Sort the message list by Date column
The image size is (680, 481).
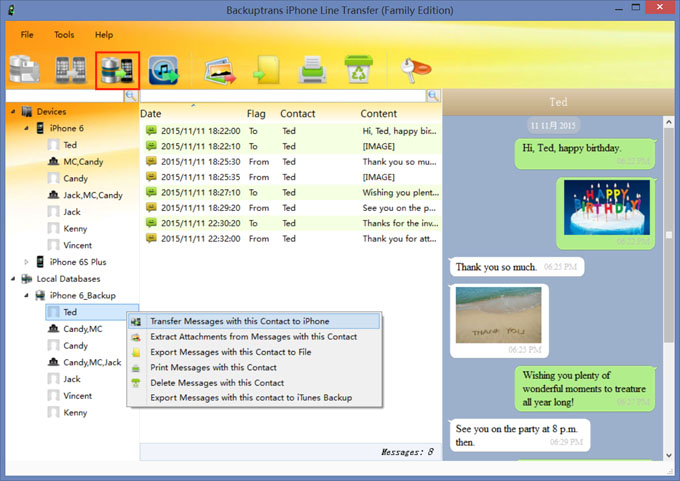(150, 114)
